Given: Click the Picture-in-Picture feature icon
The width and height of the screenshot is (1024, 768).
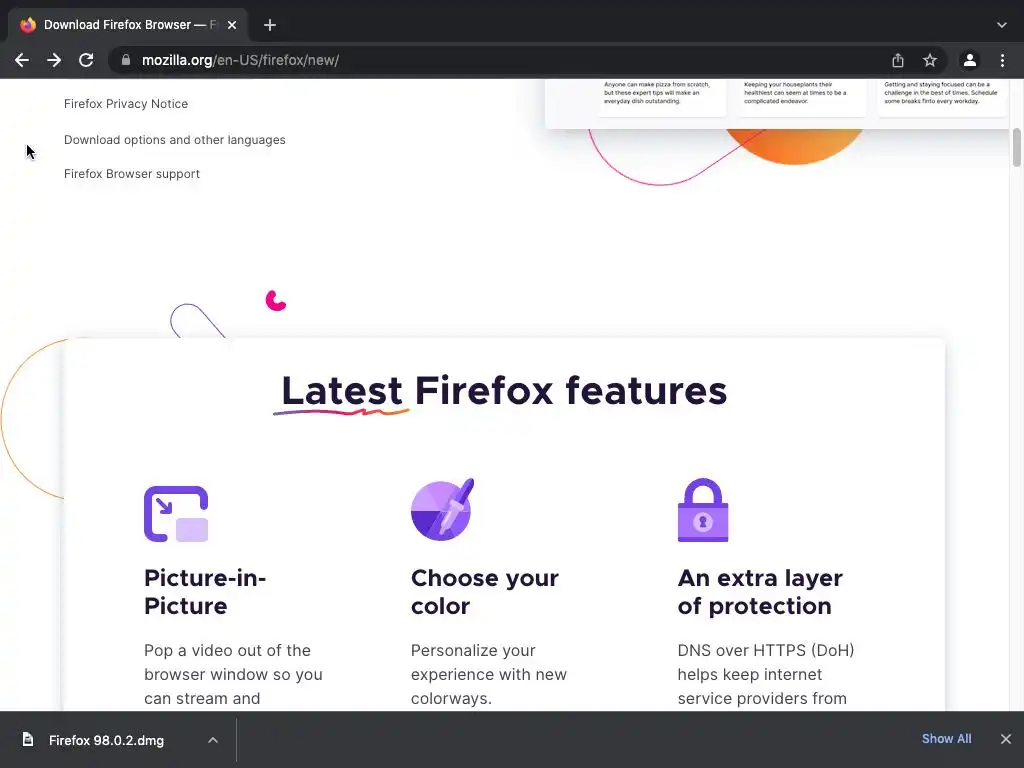Looking at the screenshot, I should tap(176, 514).
